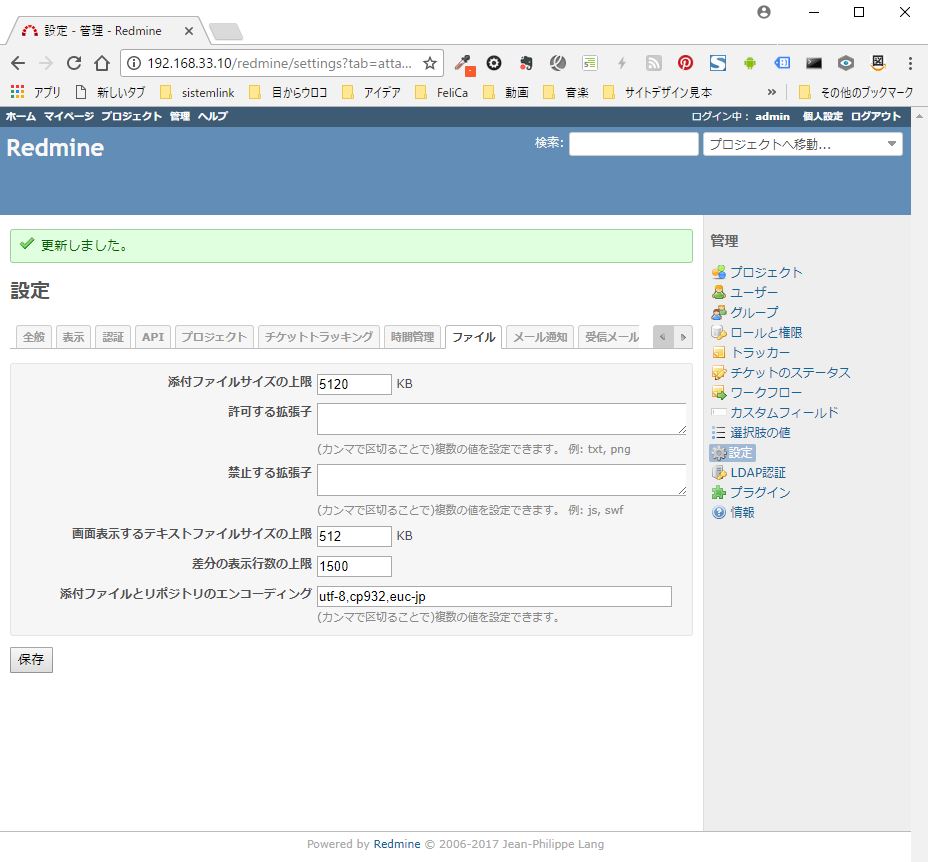Image resolution: width=928 pixels, height=862 pixels.
Task: Expand the プロジェクトへ移動 dropdown
Action: tap(803, 144)
